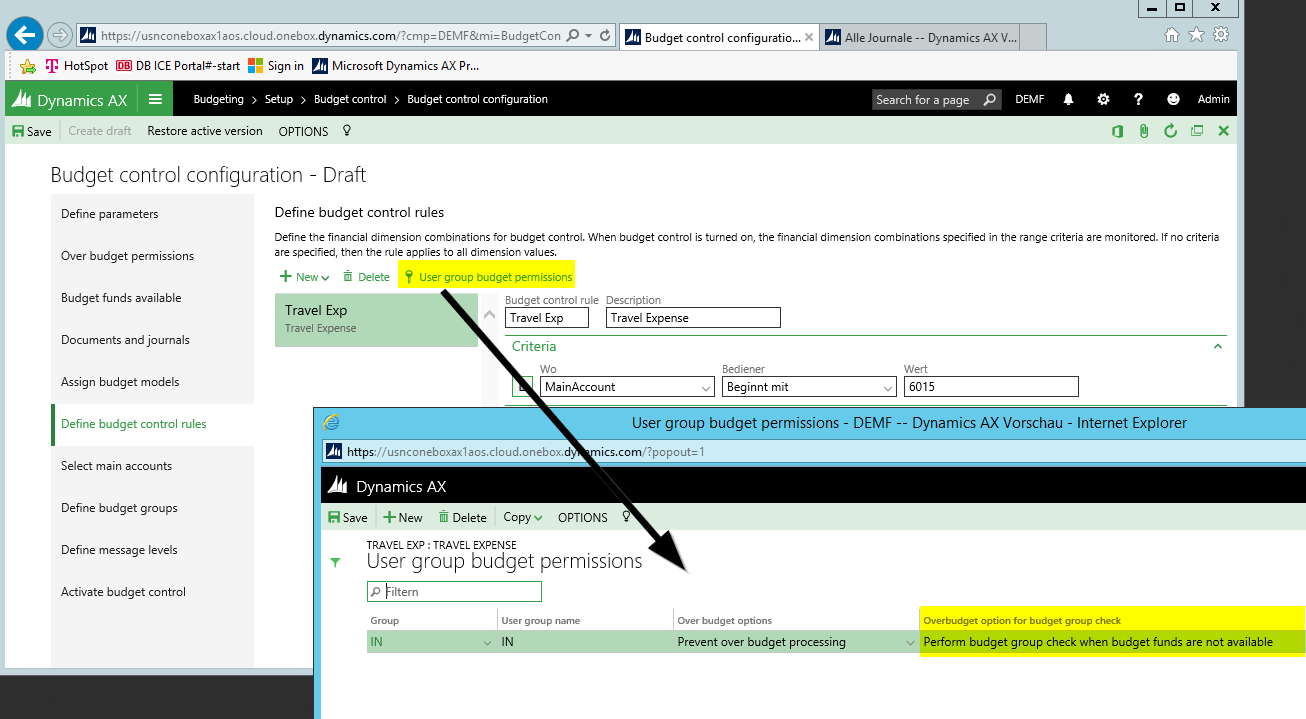This screenshot has height=719, width=1306.
Task: Click the 'Search for a page' field
Action: click(927, 99)
